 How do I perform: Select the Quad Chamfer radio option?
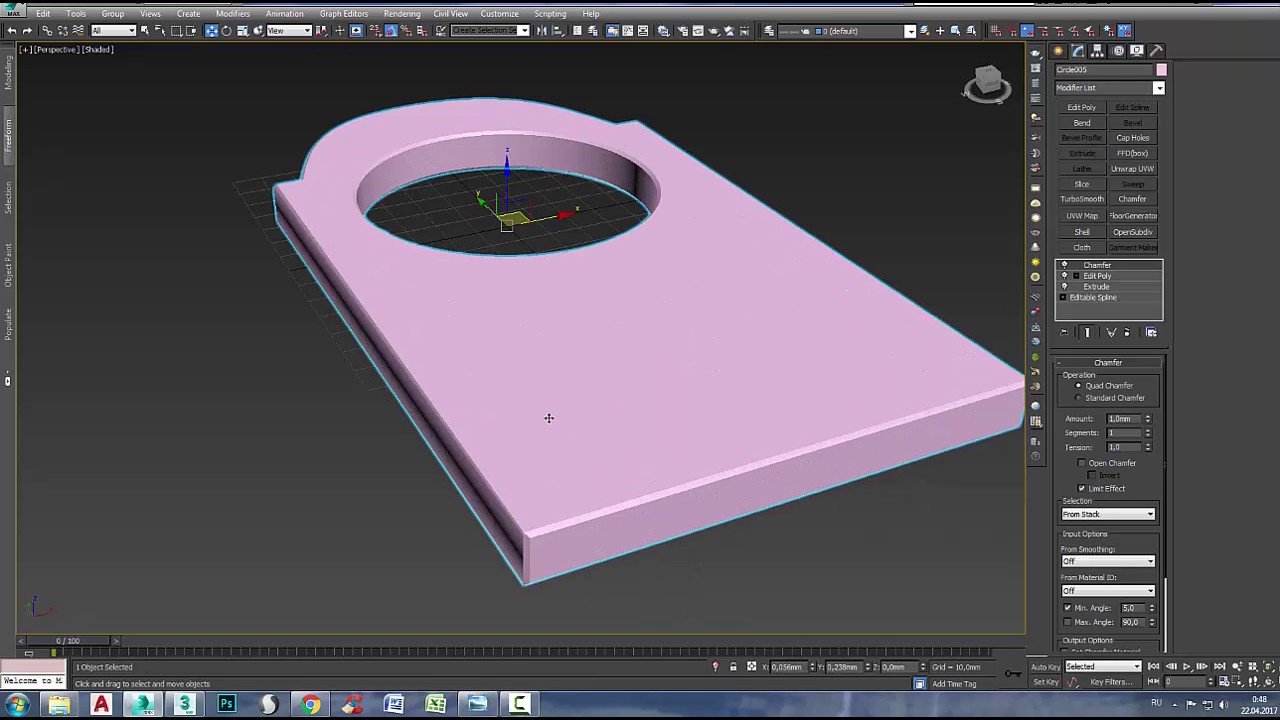[1078, 386]
